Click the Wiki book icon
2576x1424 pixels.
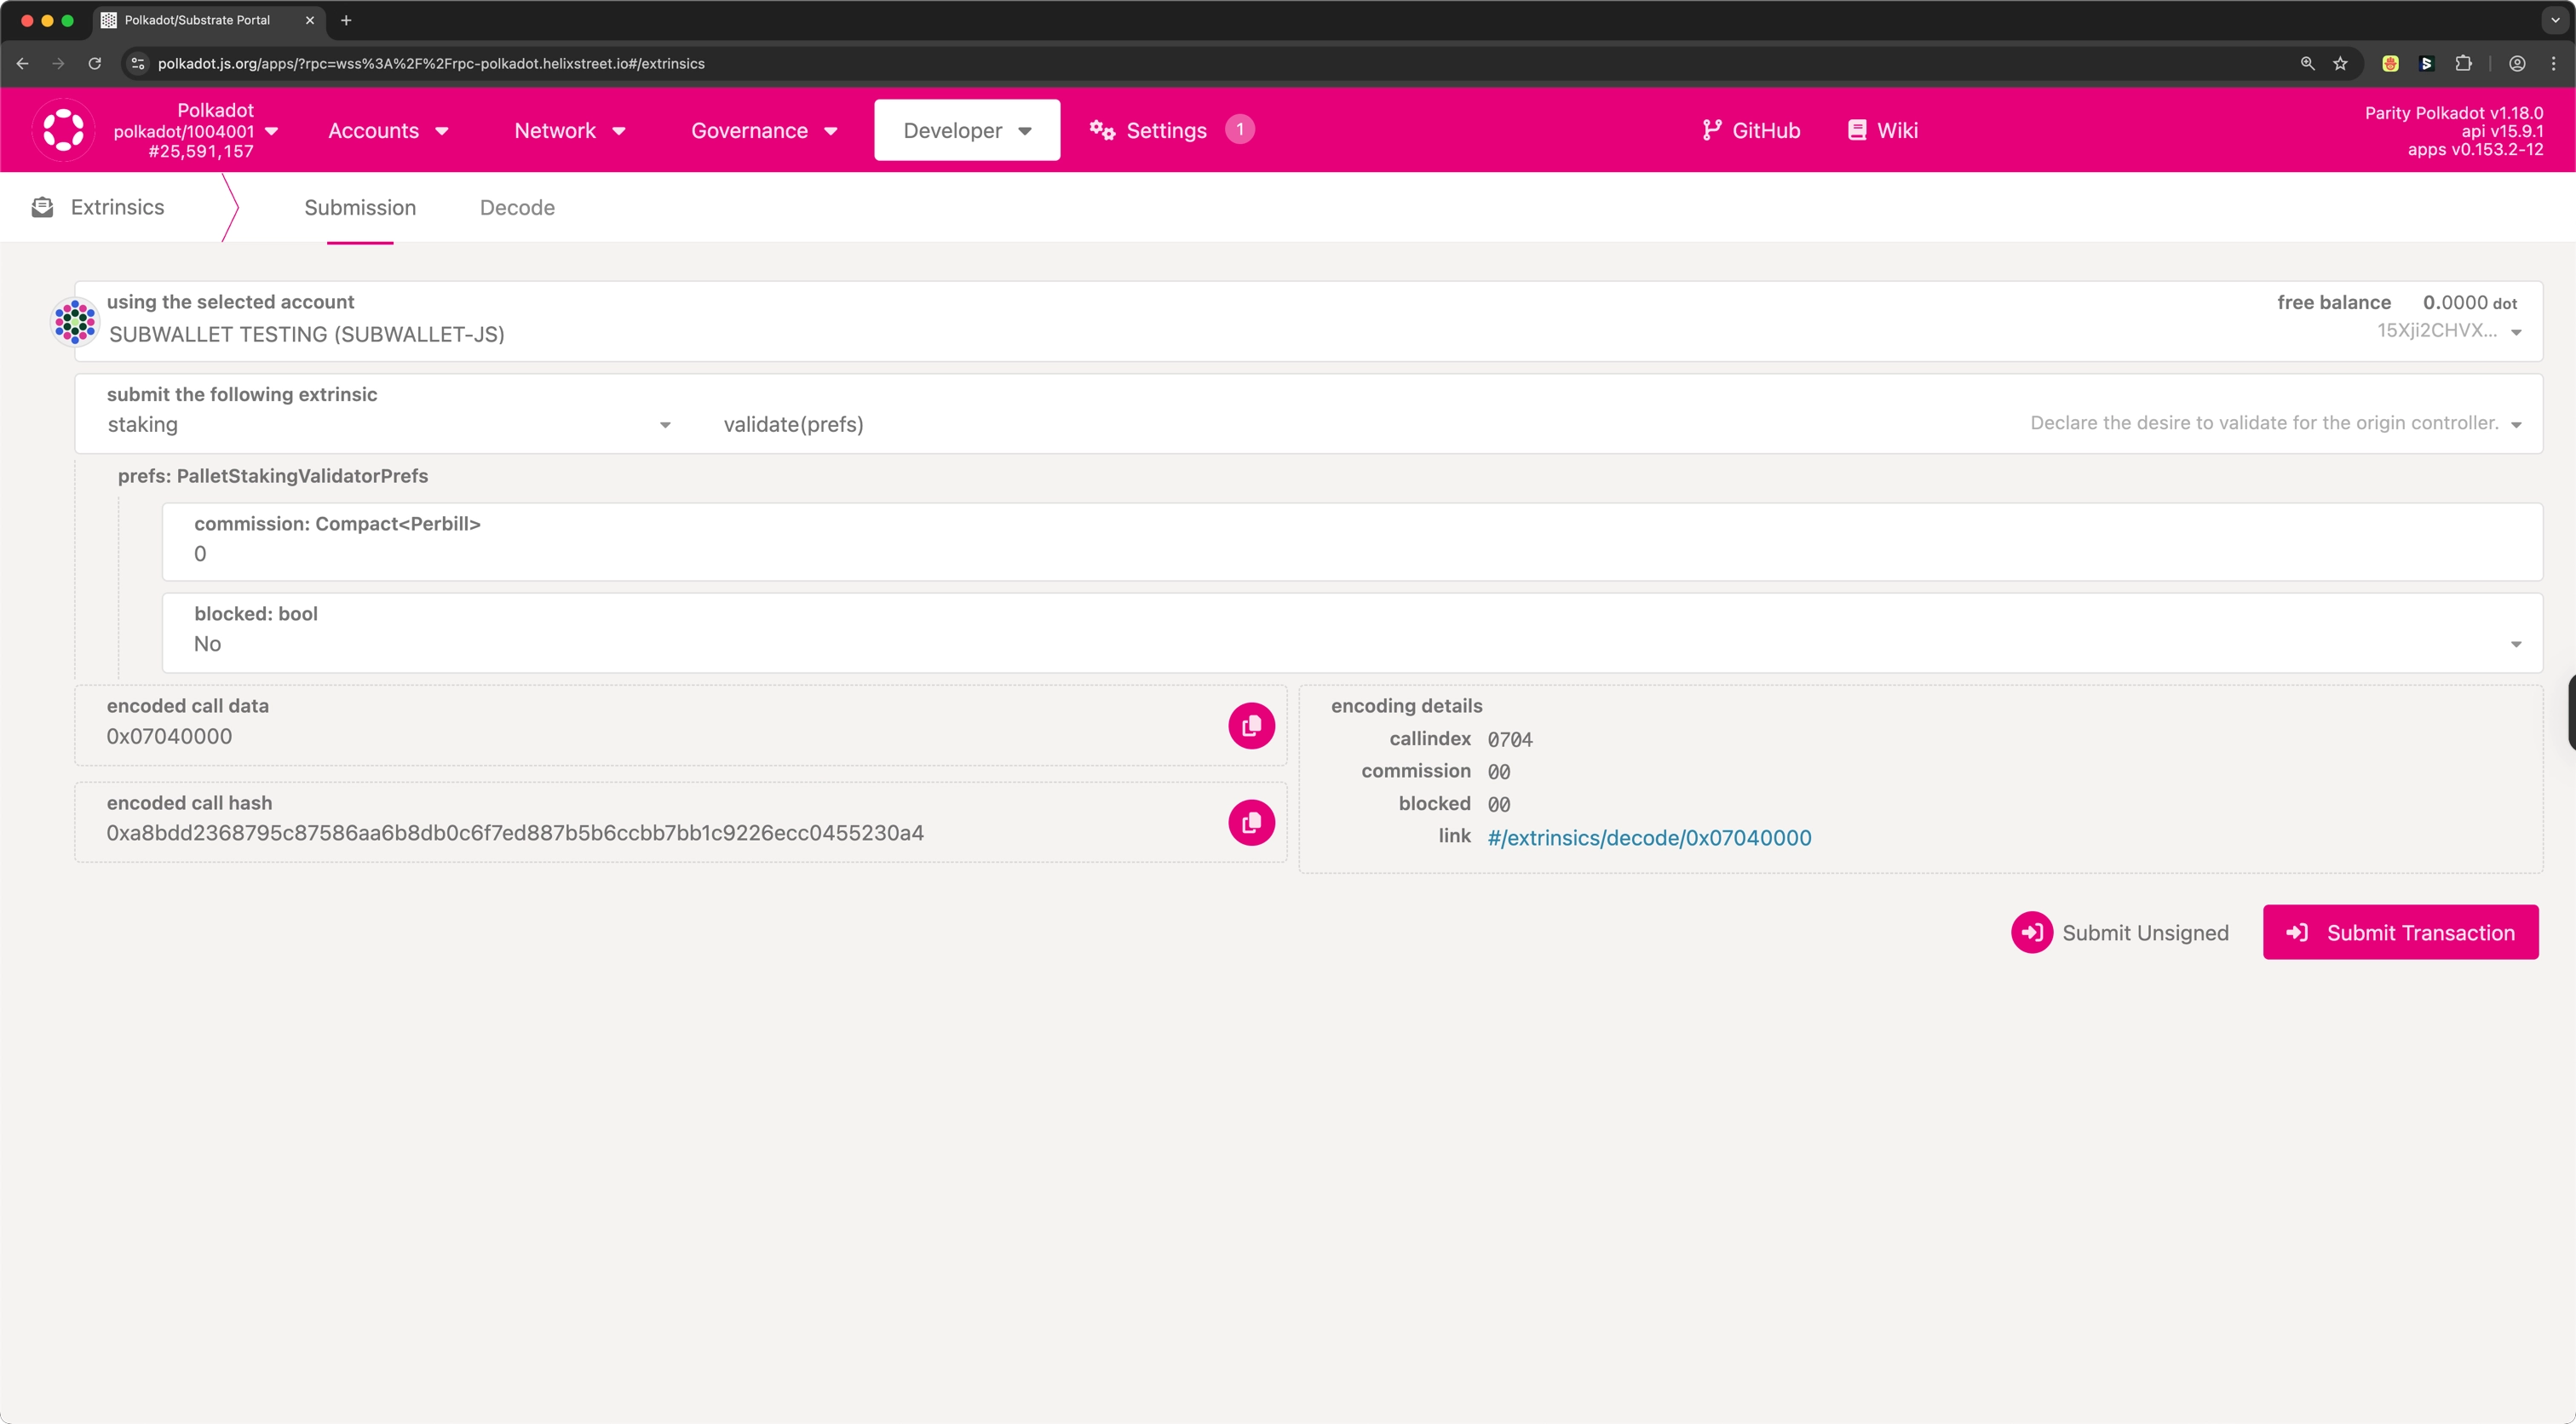[x=1857, y=130]
